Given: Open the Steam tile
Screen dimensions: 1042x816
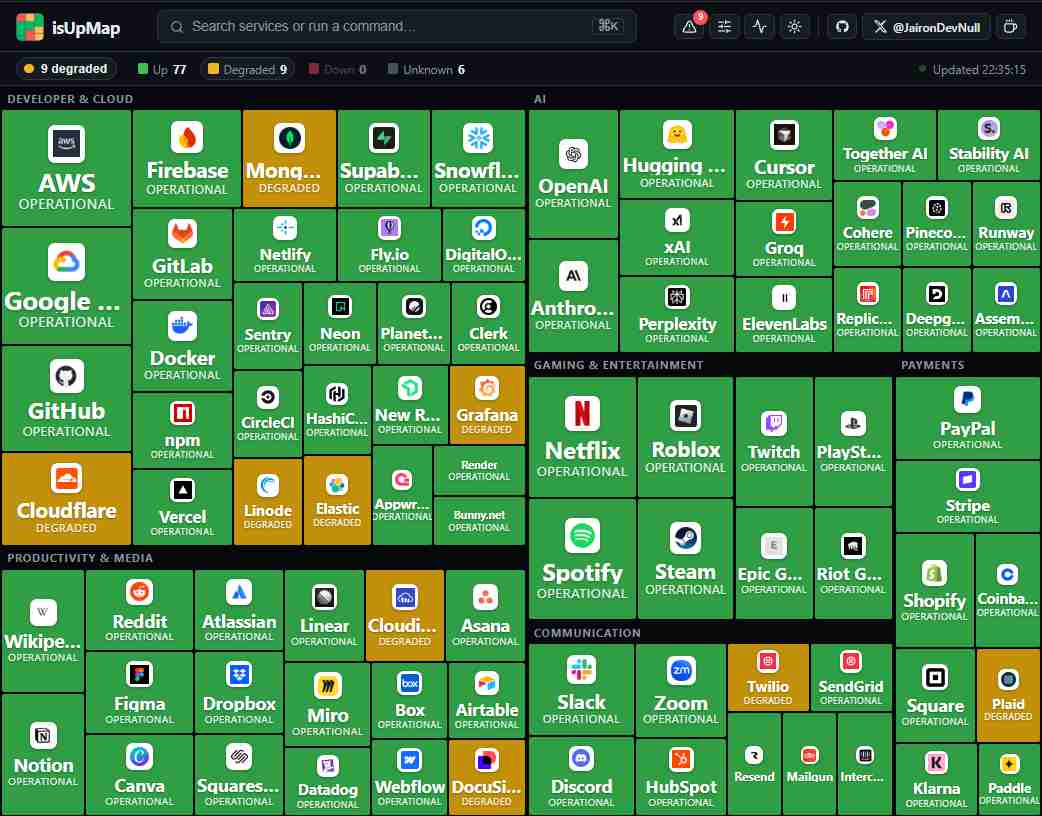Looking at the screenshot, I should coord(685,559).
